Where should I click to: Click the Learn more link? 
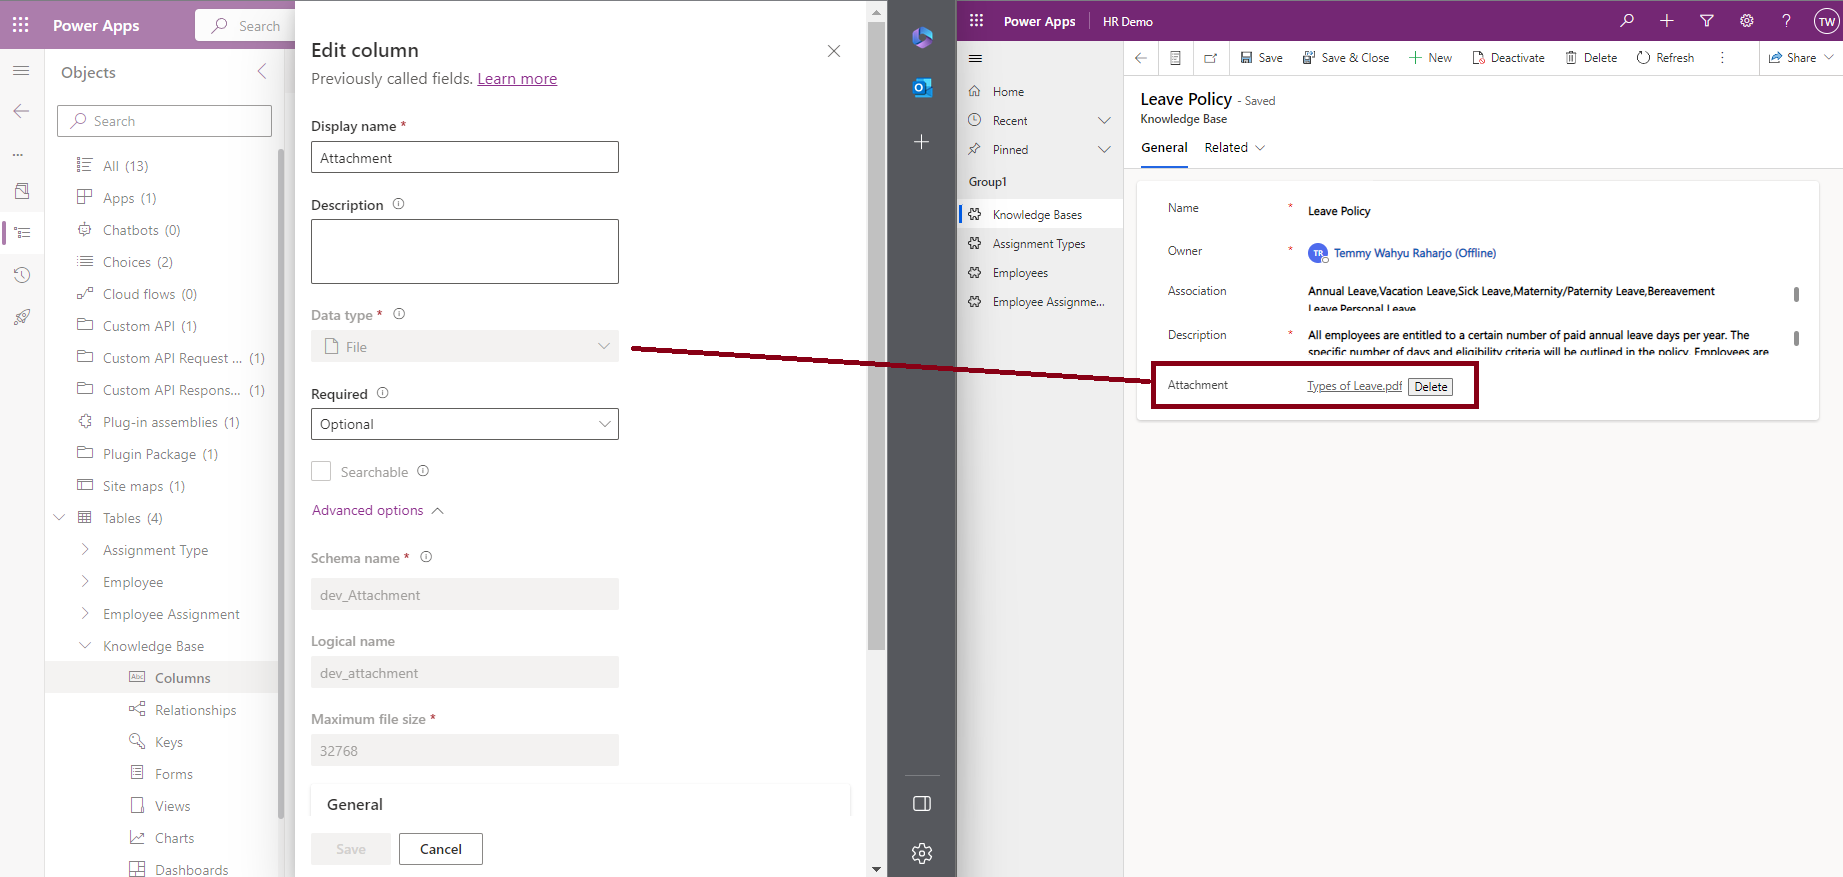click(x=517, y=78)
